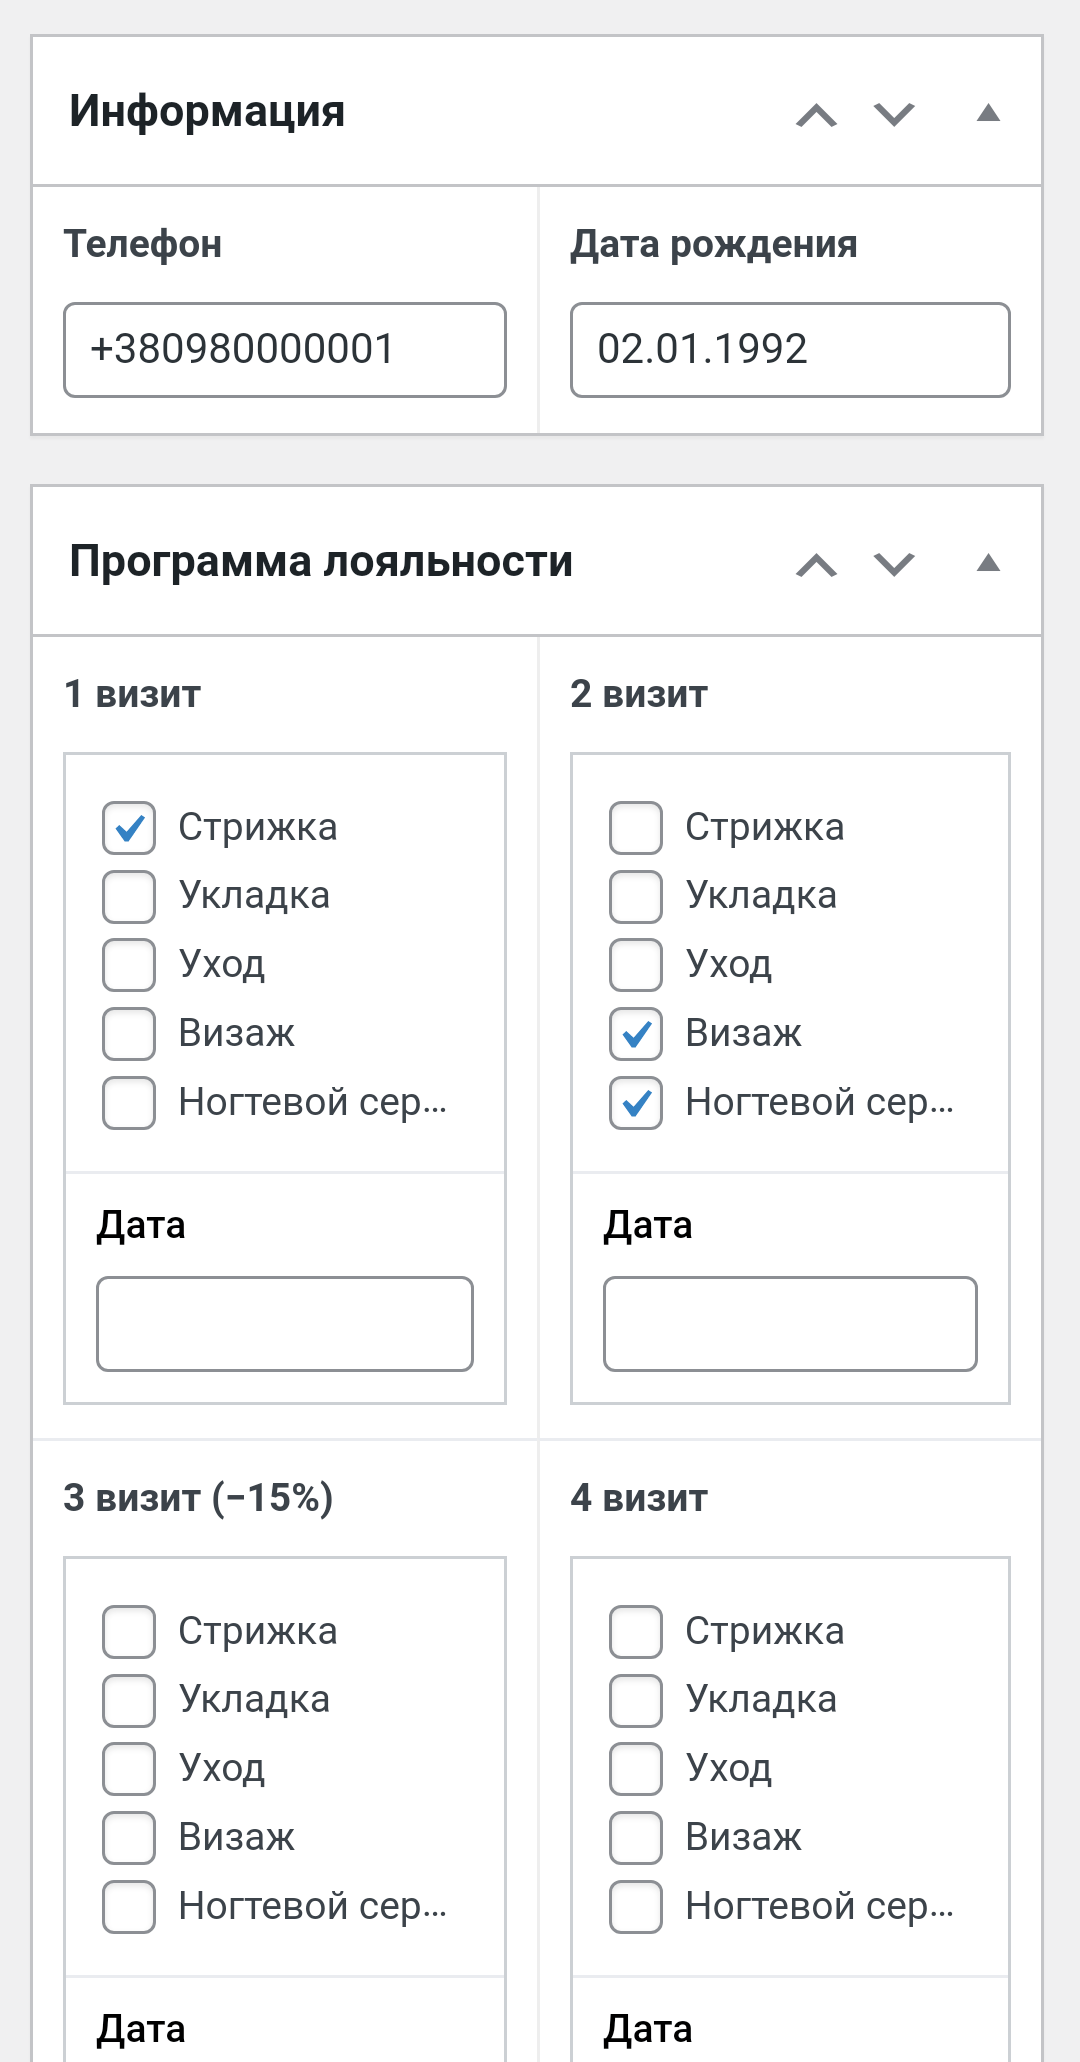Check Визаж in 3 визит (−15%)

tap(129, 1838)
